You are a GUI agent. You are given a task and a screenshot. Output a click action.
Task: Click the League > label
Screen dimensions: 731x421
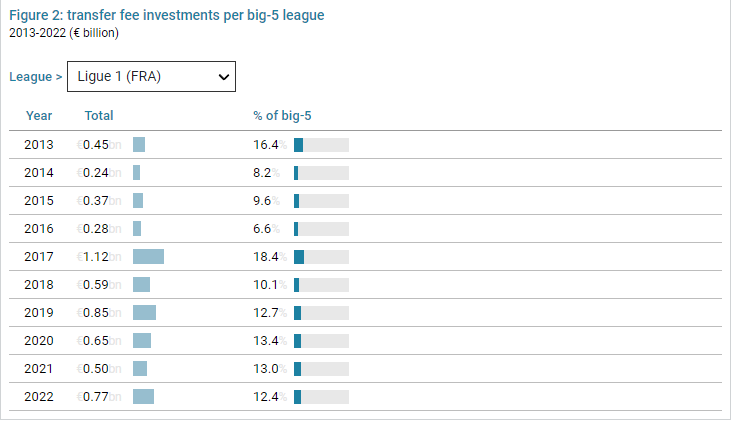pos(35,76)
